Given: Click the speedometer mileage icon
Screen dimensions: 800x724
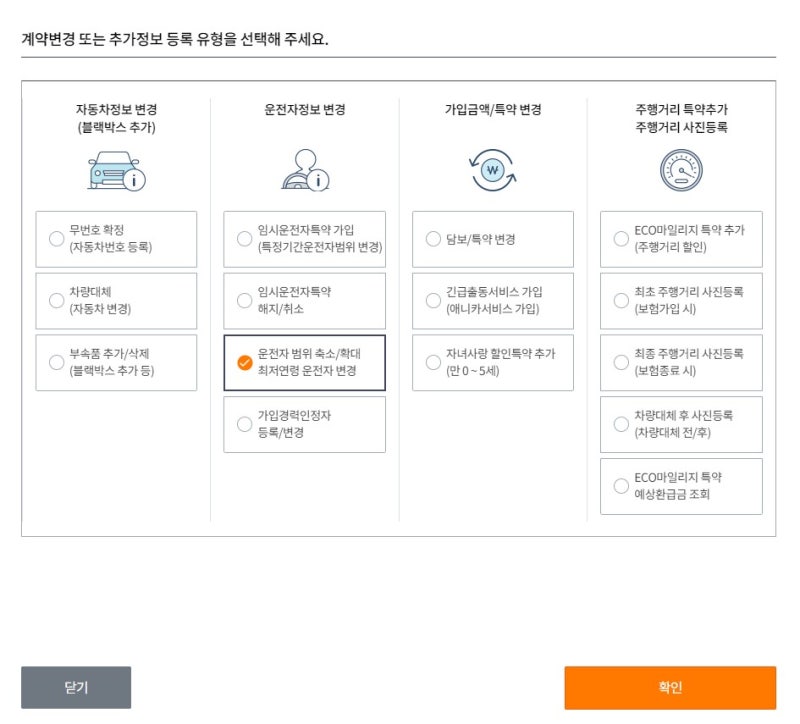Looking at the screenshot, I should click(x=681, y=170).
